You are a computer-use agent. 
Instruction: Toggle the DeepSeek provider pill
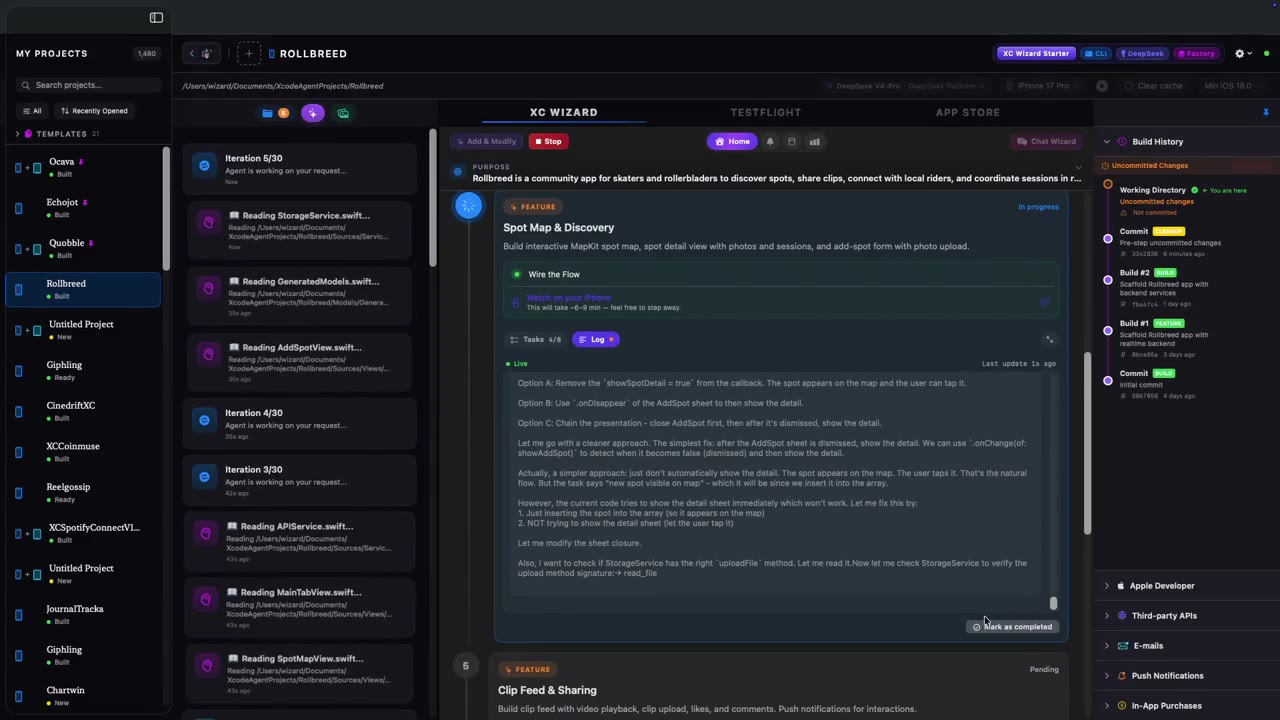click(x=1141, y=53)
